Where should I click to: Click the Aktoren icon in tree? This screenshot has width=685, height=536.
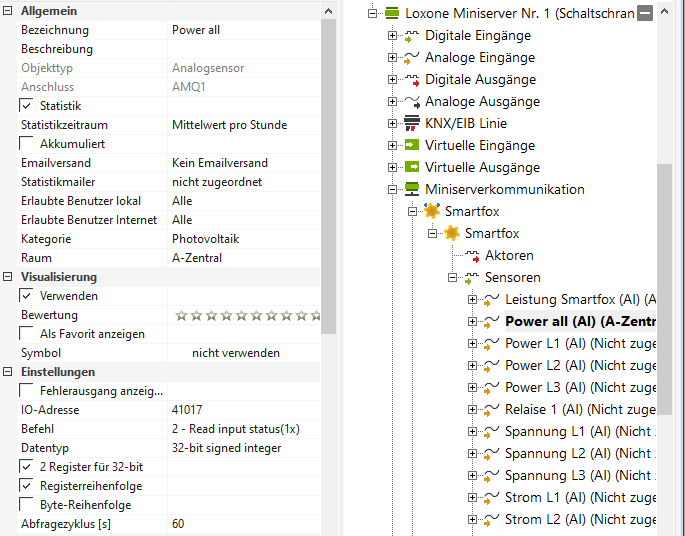coord(472,256)
